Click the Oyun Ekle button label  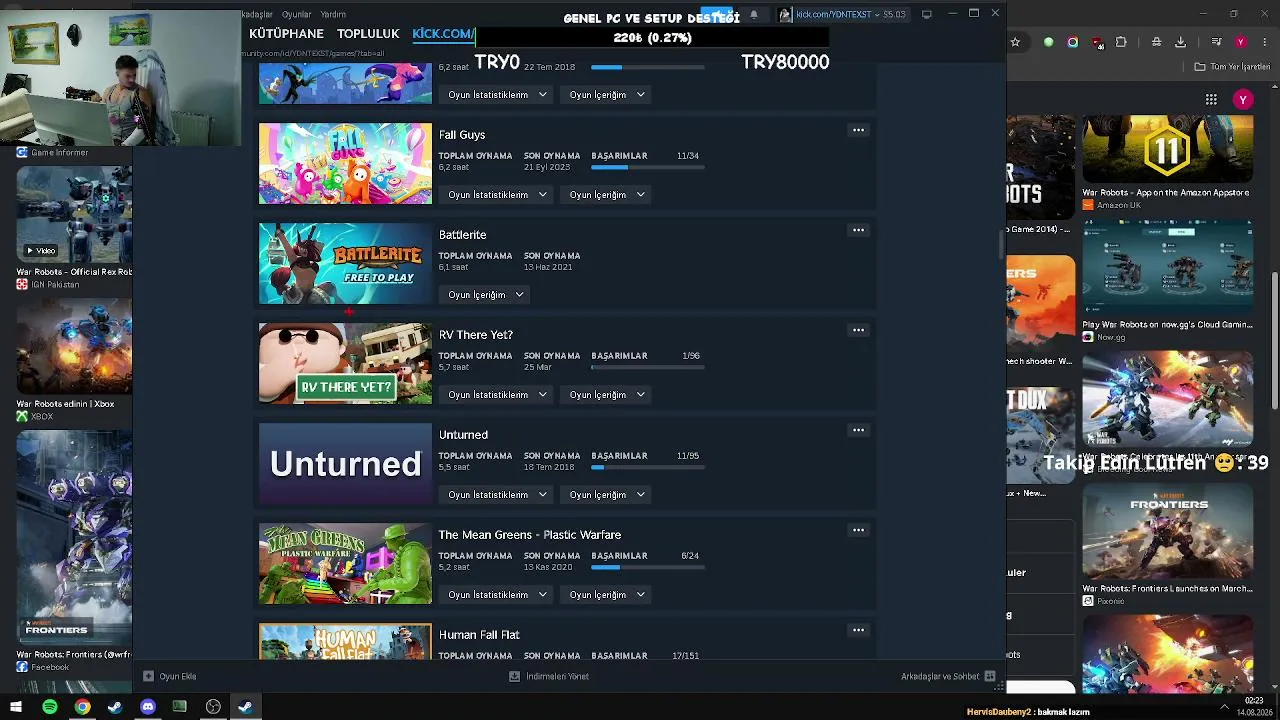pos(178,677)
